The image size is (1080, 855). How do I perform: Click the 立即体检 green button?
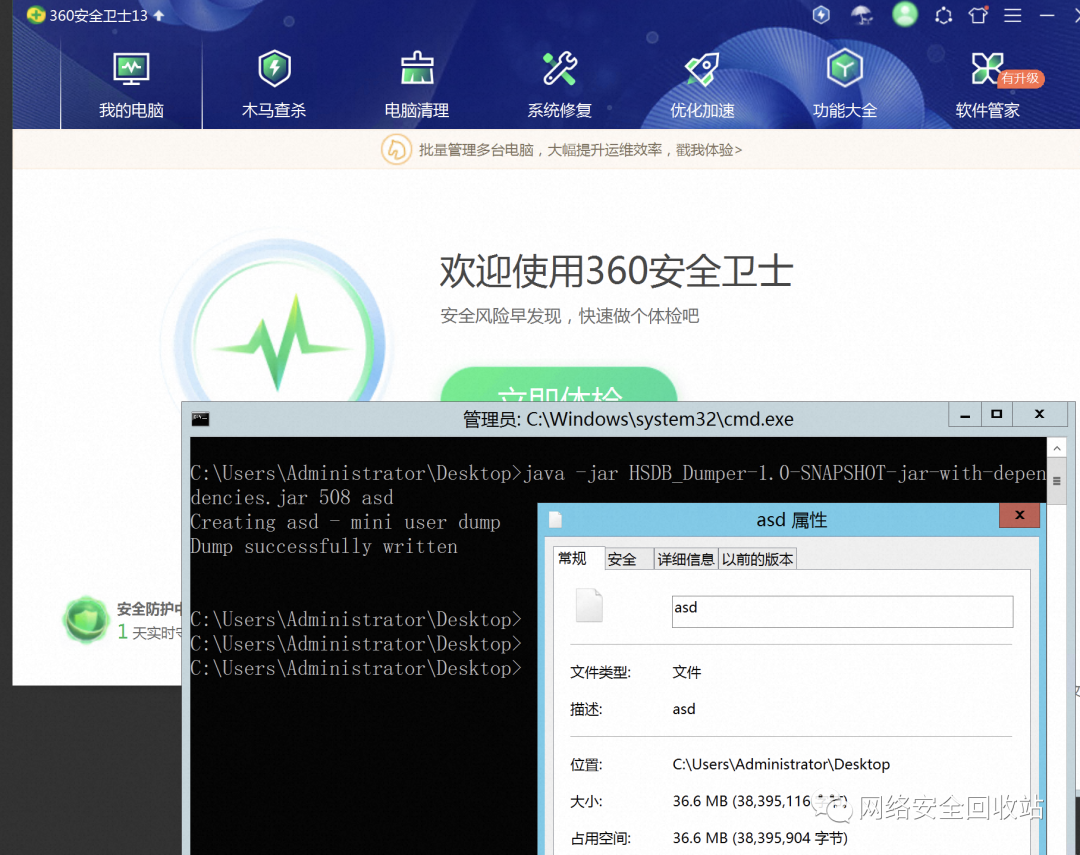pos(559,384)
